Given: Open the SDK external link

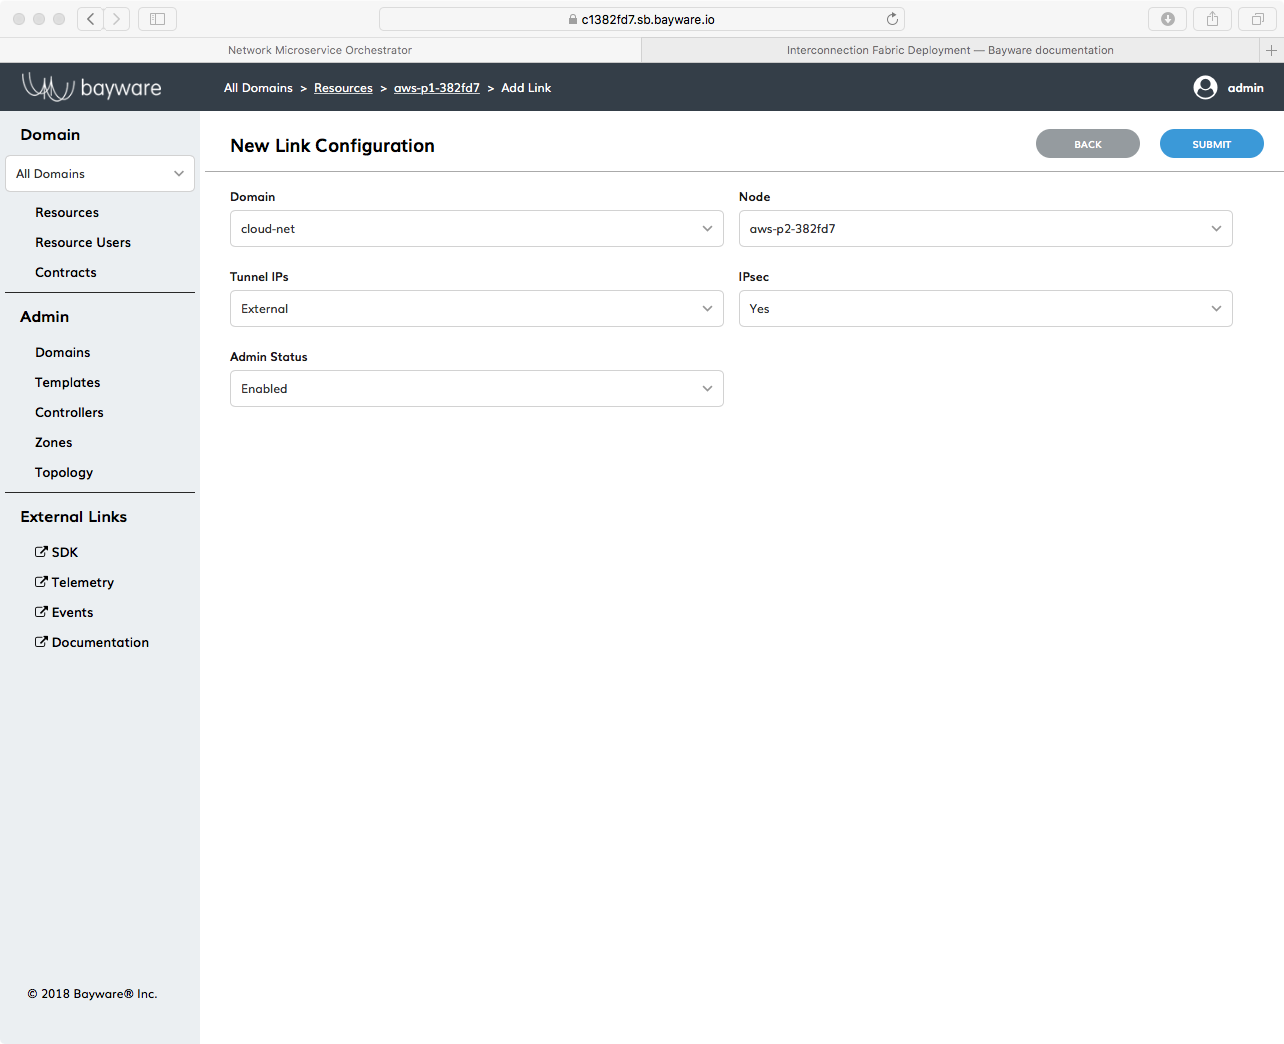Looking at the screenshot, I should coord(65,552).
